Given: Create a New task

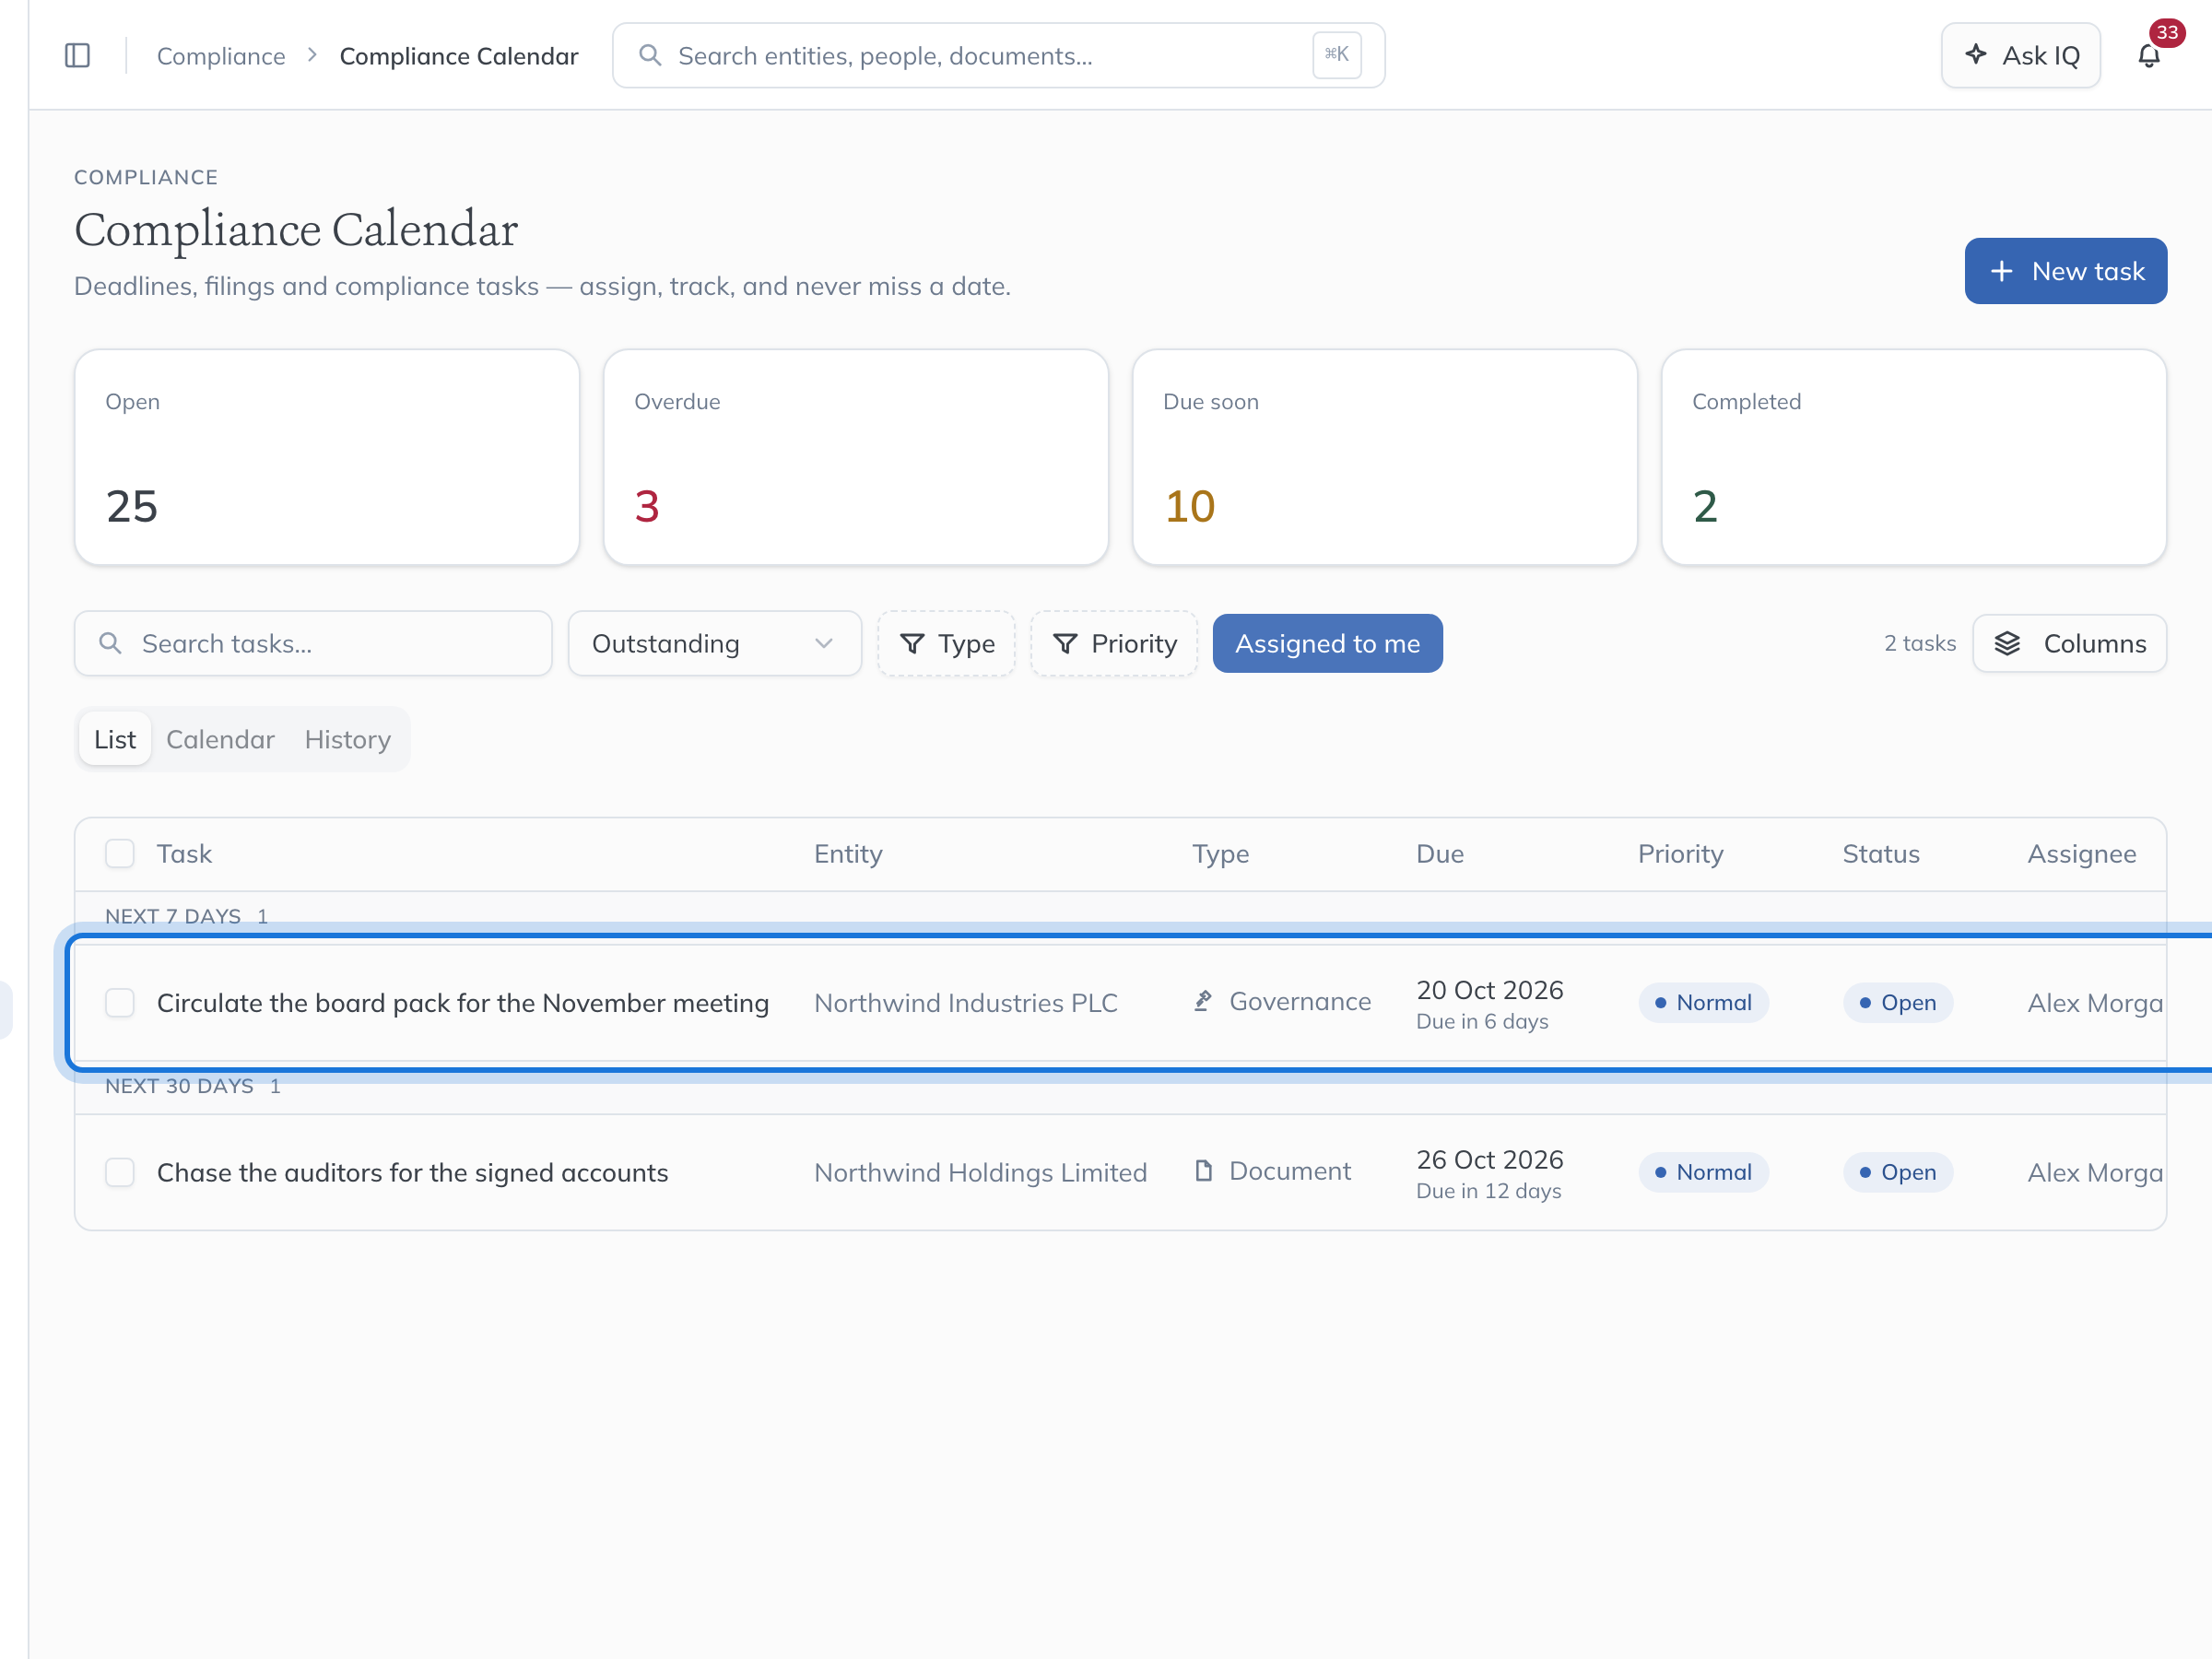Looking at the screenshot, I should pos(2065,271).
